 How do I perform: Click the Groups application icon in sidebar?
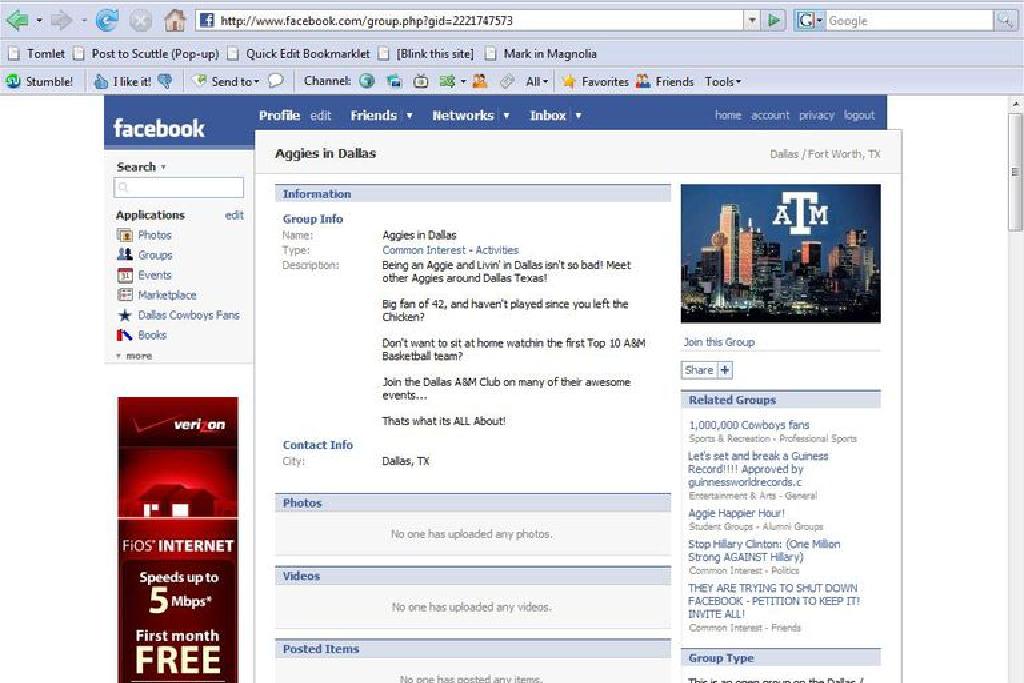[x=125, y=255]
